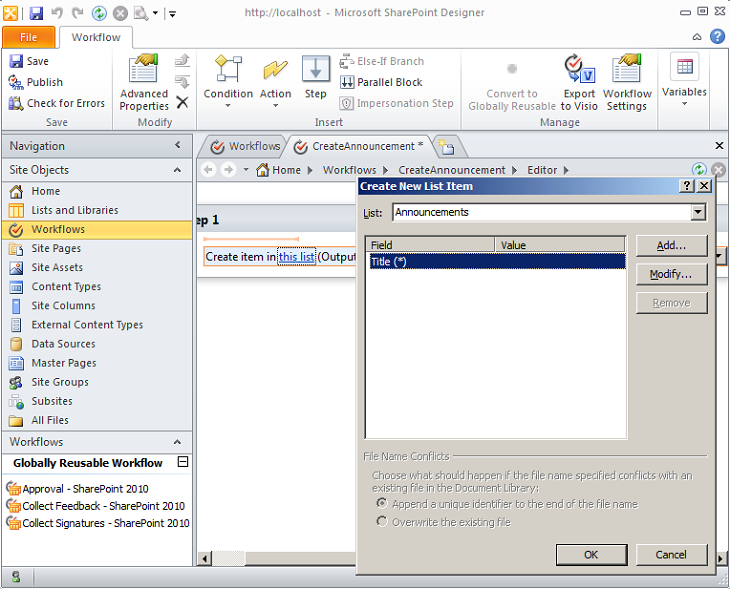Open Workflow Settings
This screenshot has height=589, width=730.
pos(627,82)
